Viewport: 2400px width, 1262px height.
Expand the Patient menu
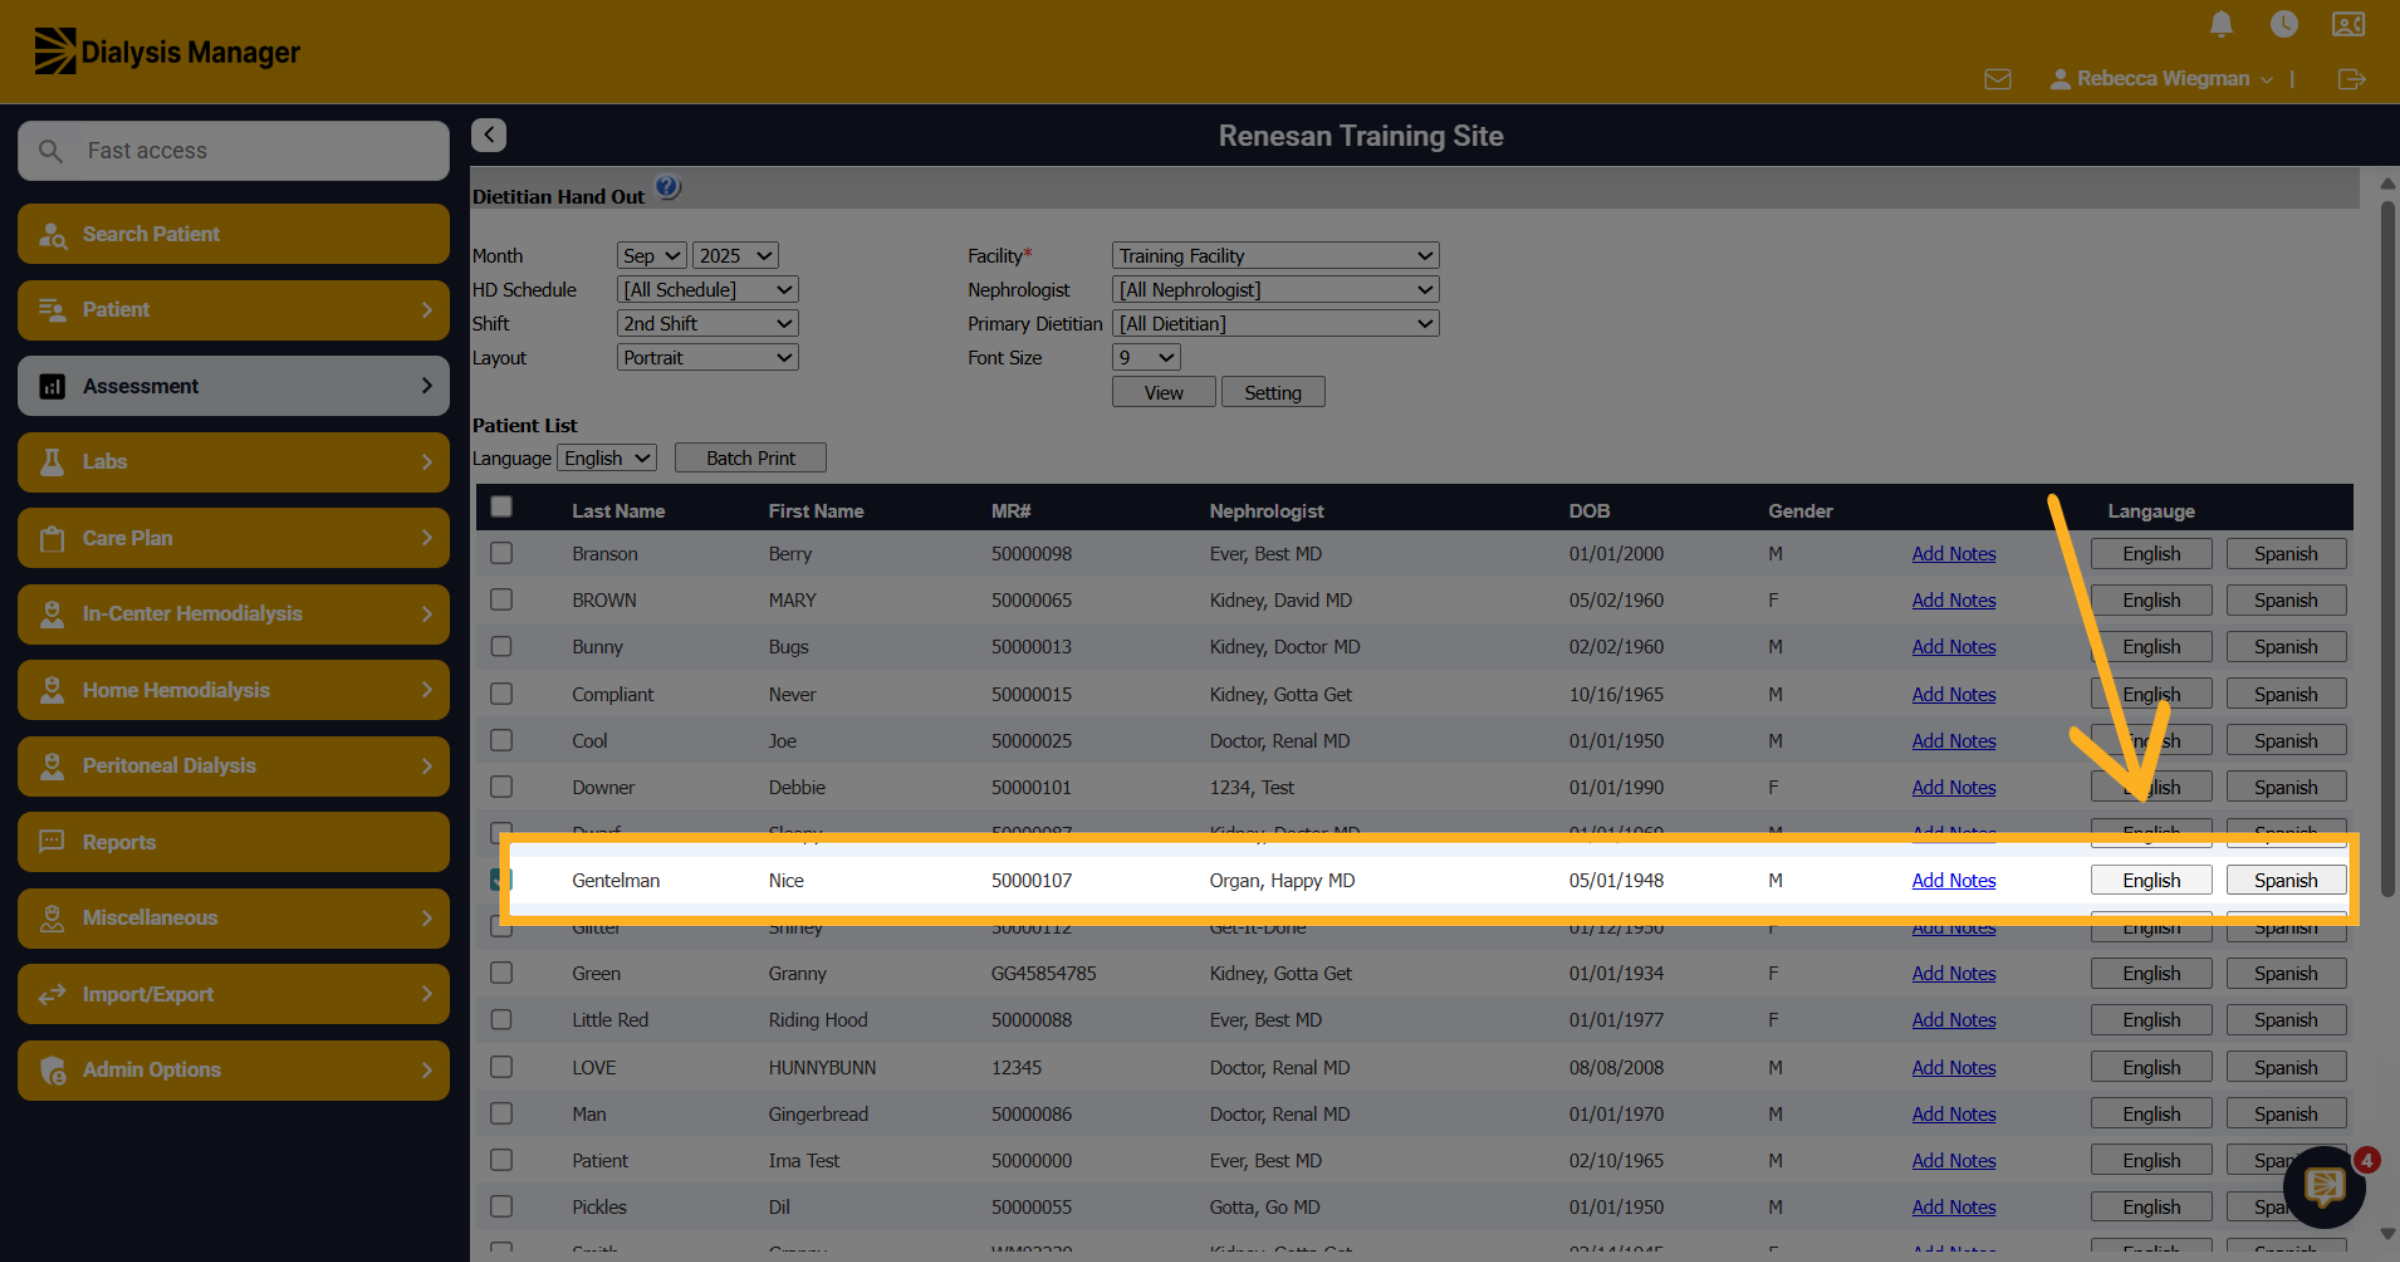(x=233, y=310)
